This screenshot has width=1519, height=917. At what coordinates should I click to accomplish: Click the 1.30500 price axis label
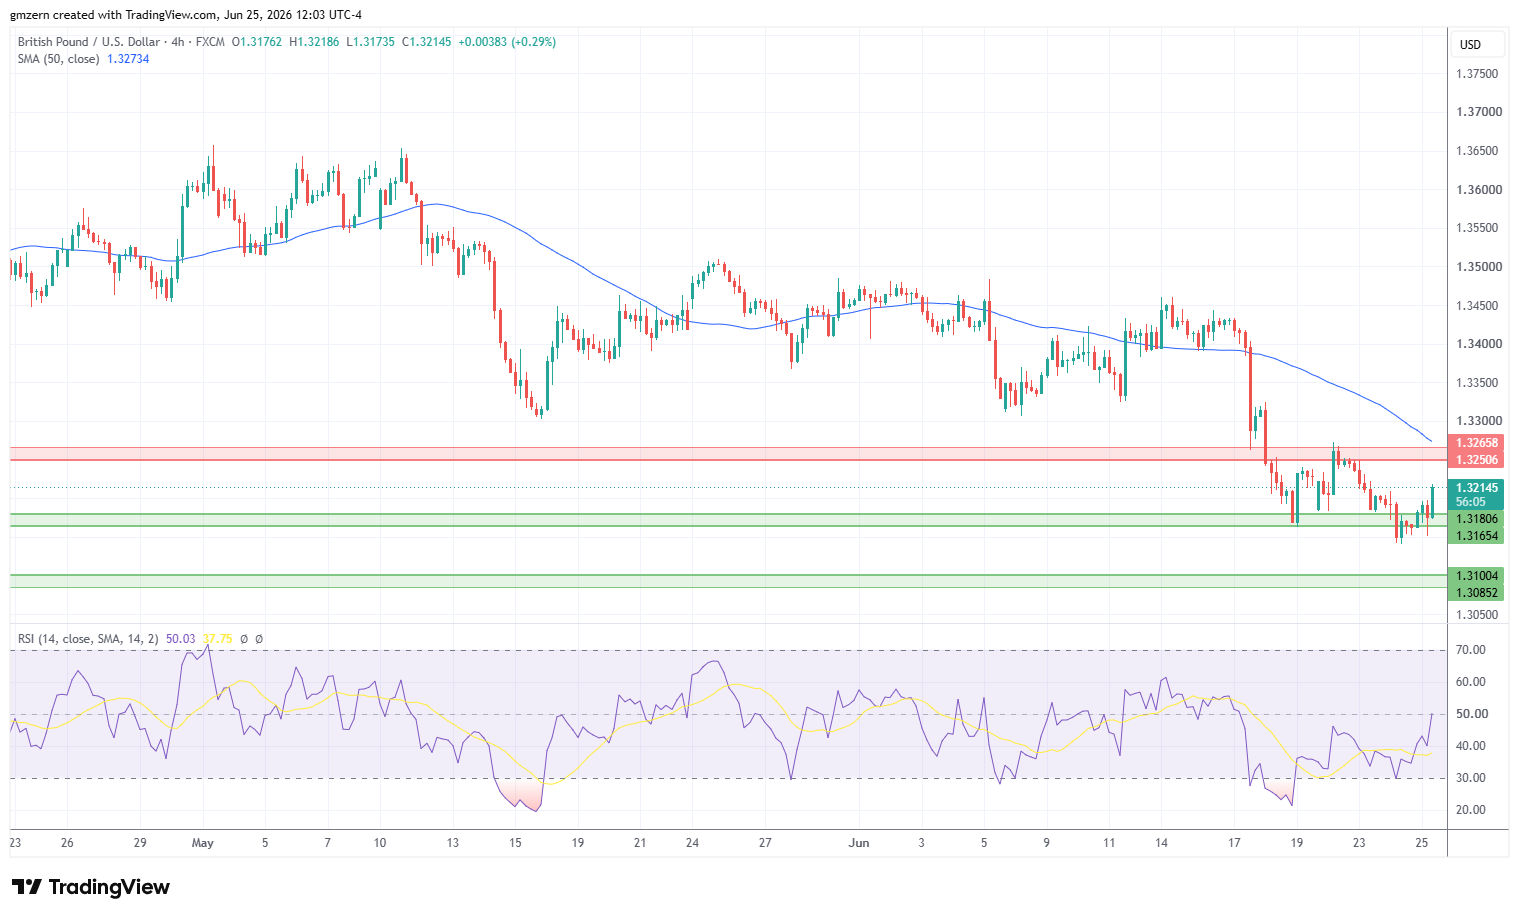point(1477,615)
